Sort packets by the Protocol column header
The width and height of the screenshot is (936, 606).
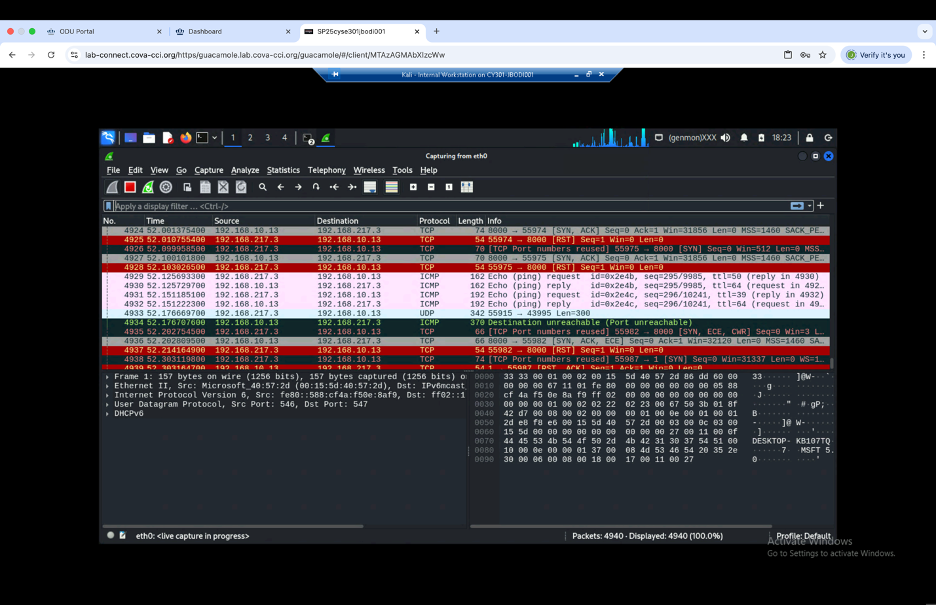coord(434,221)
